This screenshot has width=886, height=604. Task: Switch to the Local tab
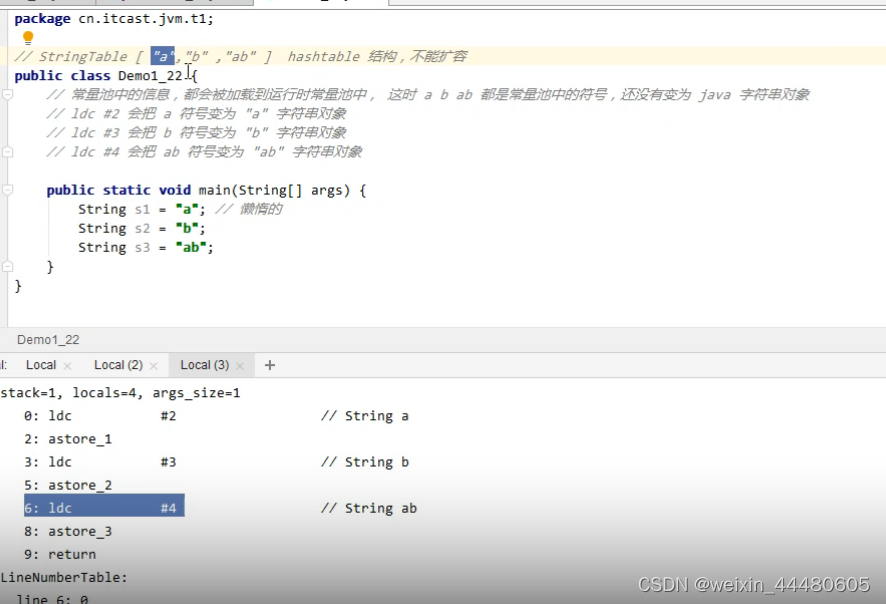(x=41, y=365)
